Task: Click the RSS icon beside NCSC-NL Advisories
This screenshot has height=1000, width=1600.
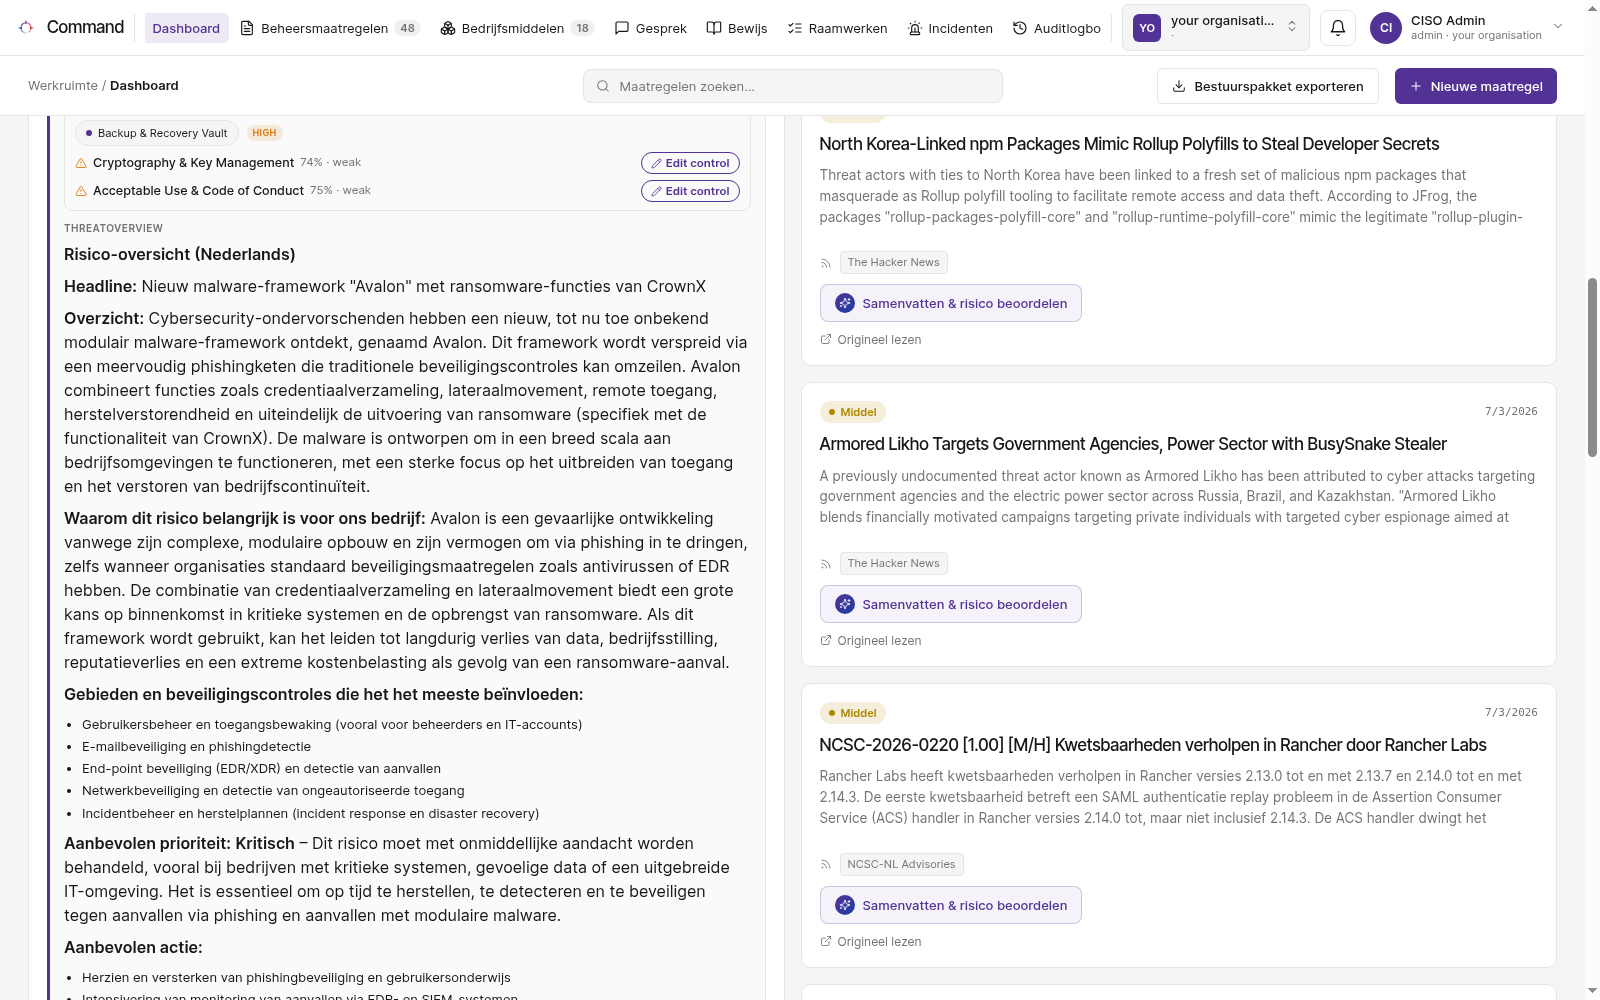Action: pos(826,864)
